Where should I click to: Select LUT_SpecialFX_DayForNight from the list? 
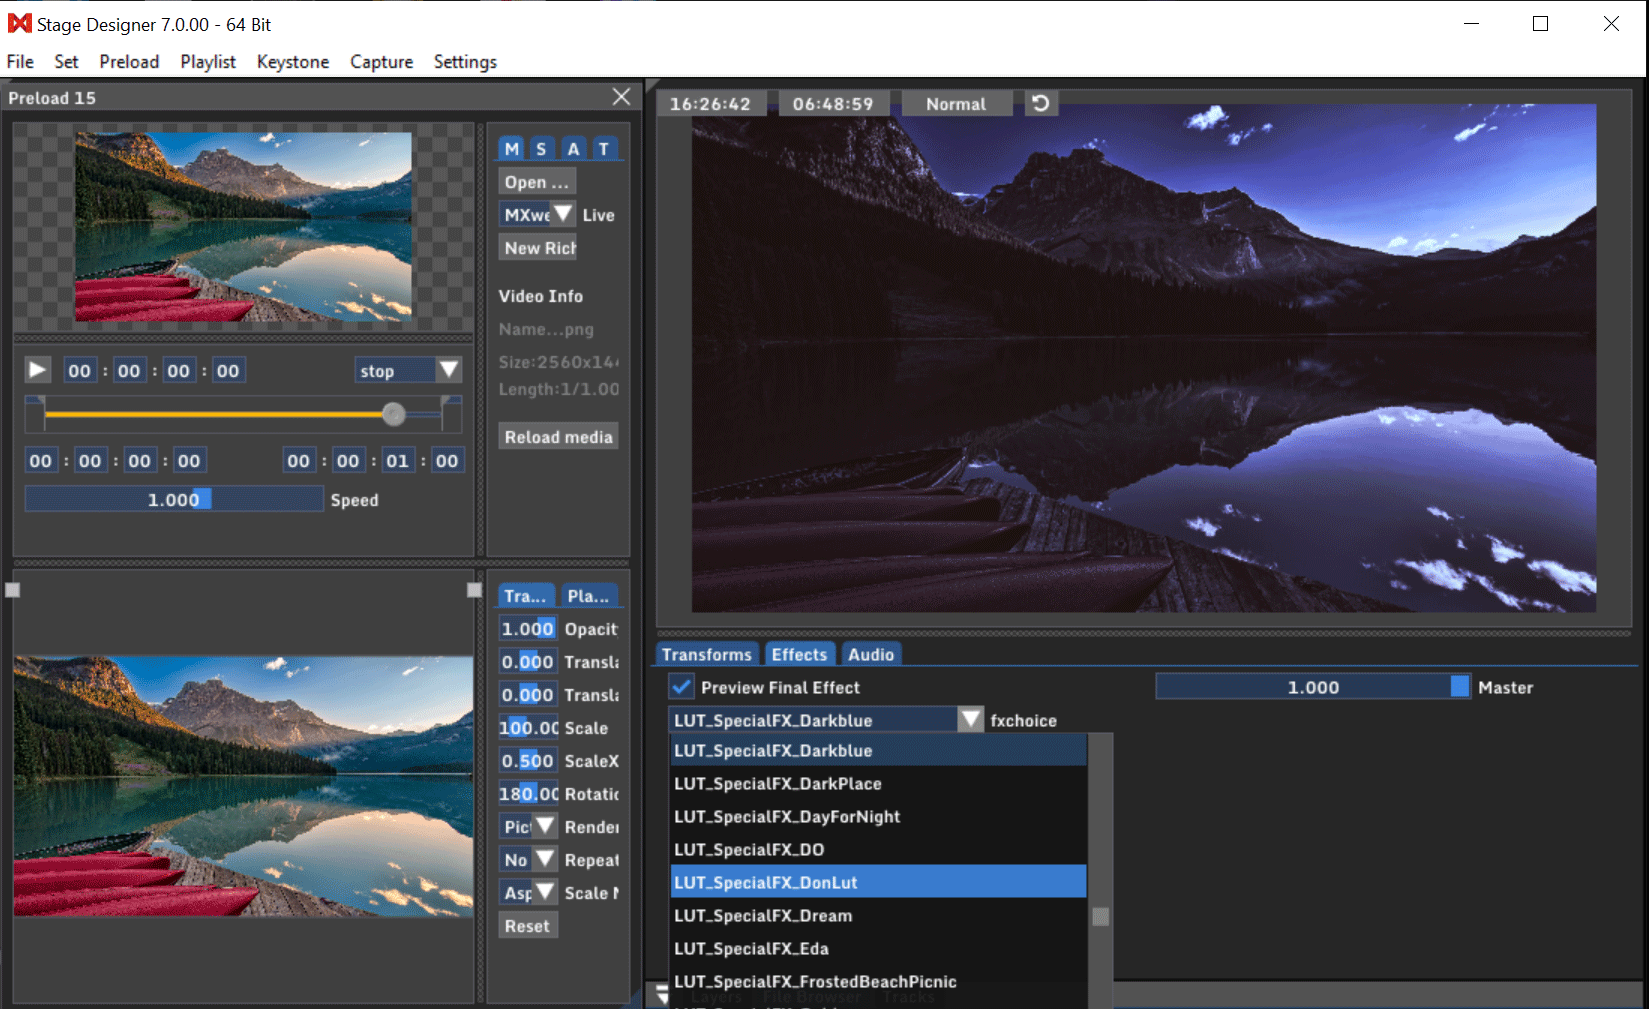pyautogui.click(x=787, y=817)
